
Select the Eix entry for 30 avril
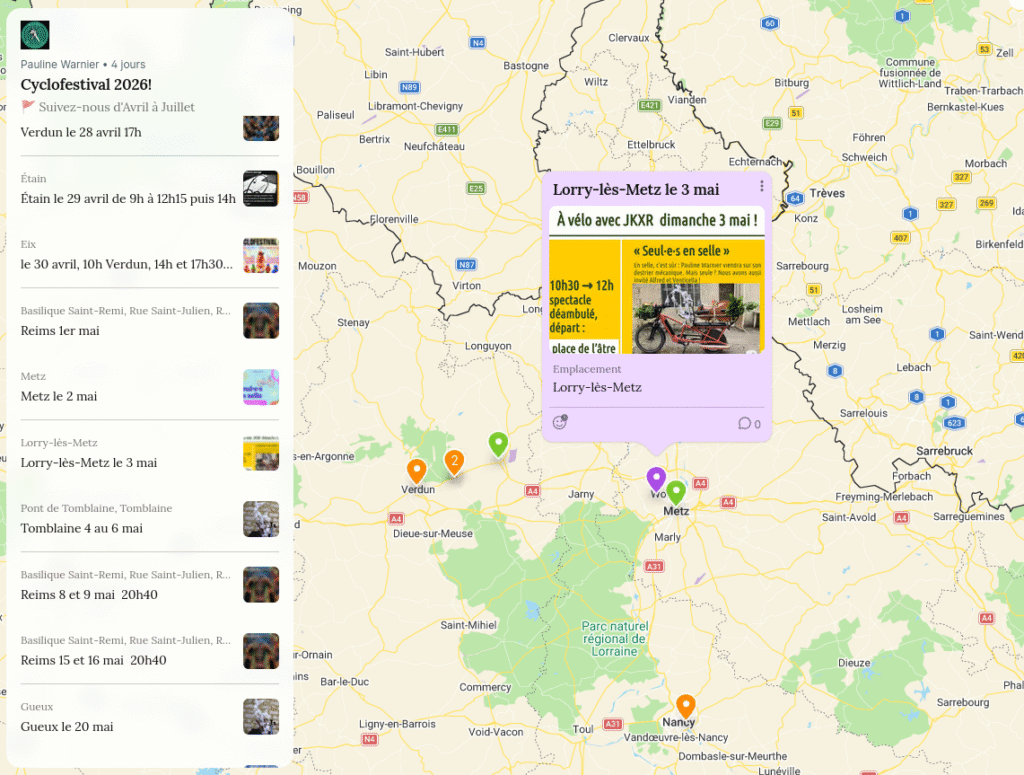click(126, 264)
